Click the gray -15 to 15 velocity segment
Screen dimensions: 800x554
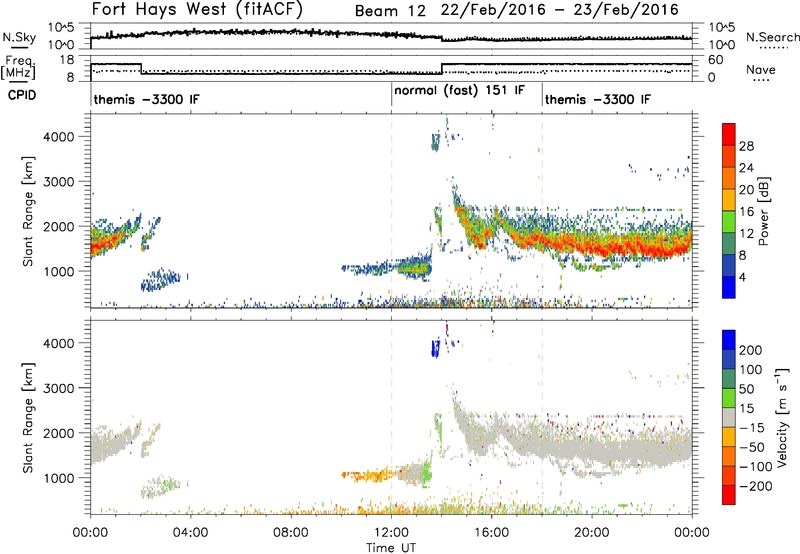pos(729,417)
